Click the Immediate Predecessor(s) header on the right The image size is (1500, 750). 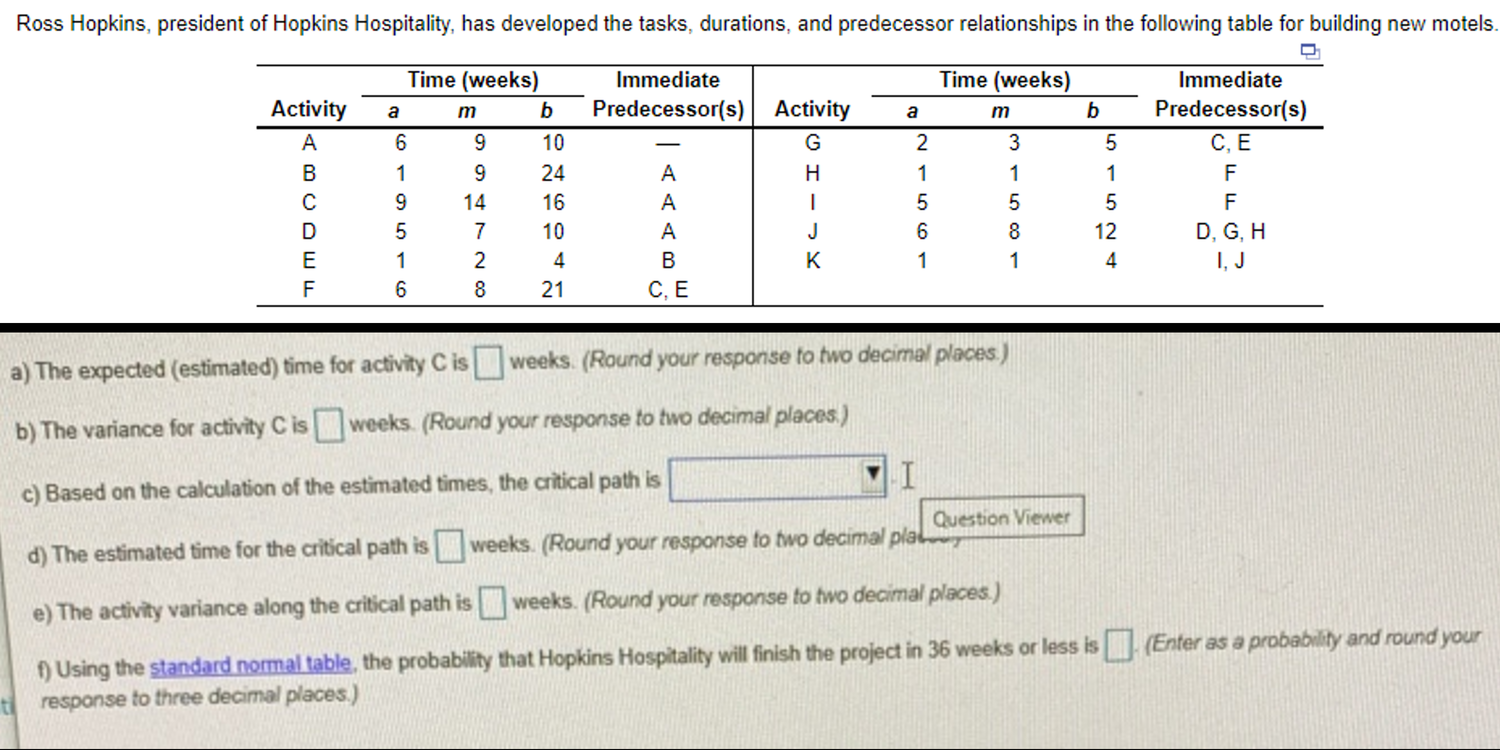pos(1230,94)
